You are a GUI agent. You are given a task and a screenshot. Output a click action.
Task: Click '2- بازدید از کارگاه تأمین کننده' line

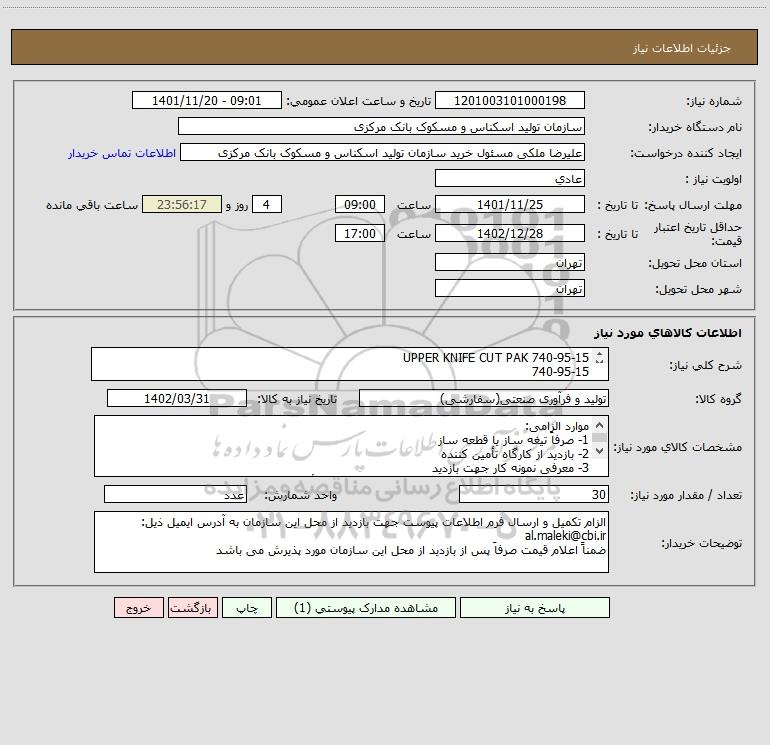[515, 454]
